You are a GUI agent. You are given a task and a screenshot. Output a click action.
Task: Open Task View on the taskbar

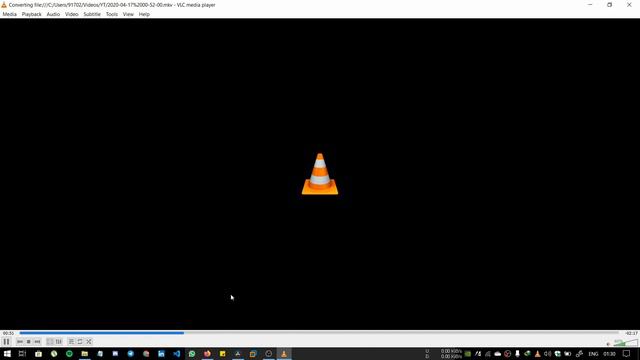(22, 354)
